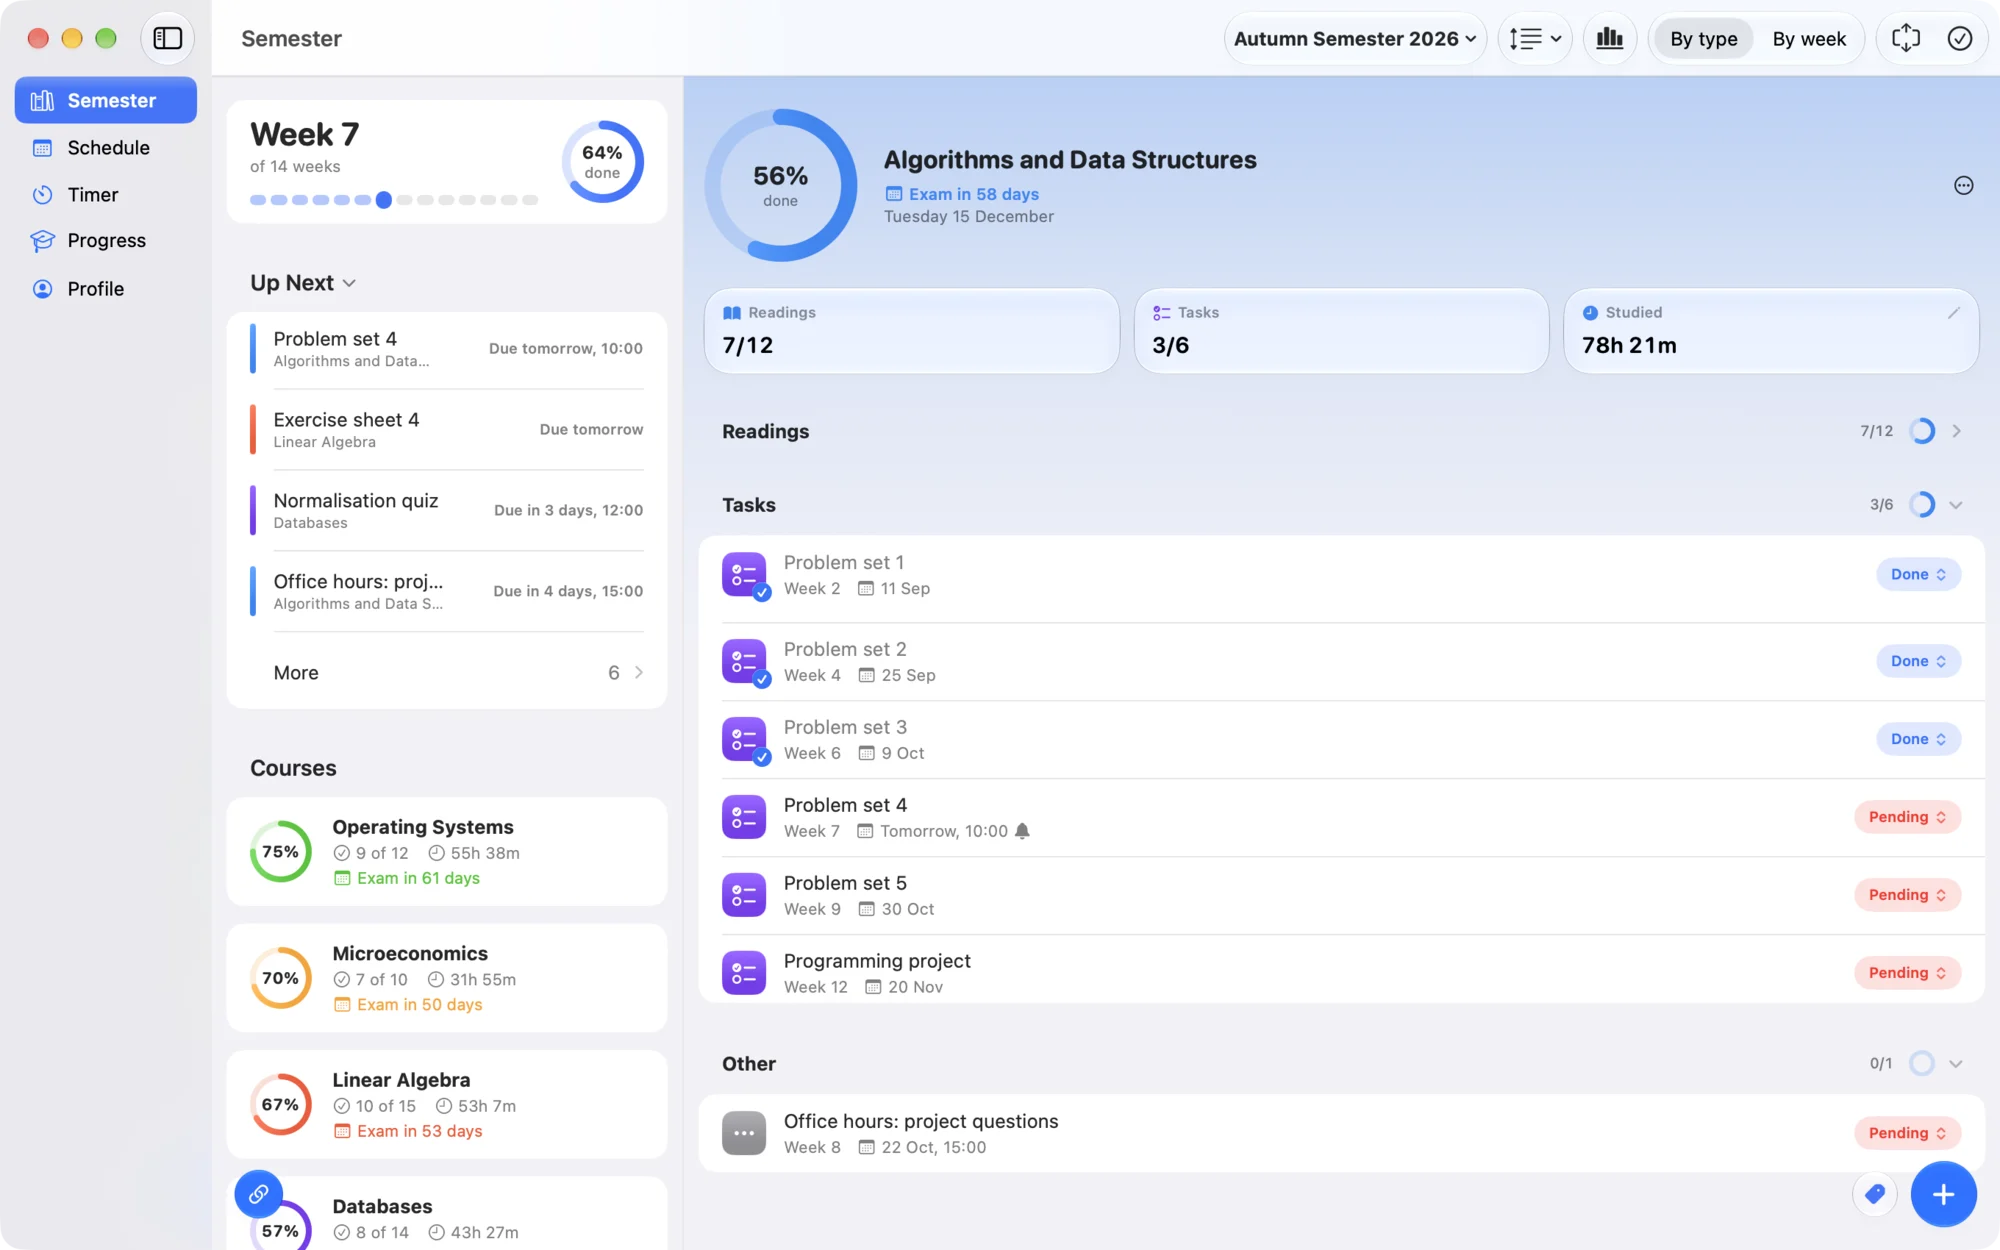The width and height of the screenshot is (2000, 1250).
Task: Select the Semester sidebar item
Action: (106, 100)
